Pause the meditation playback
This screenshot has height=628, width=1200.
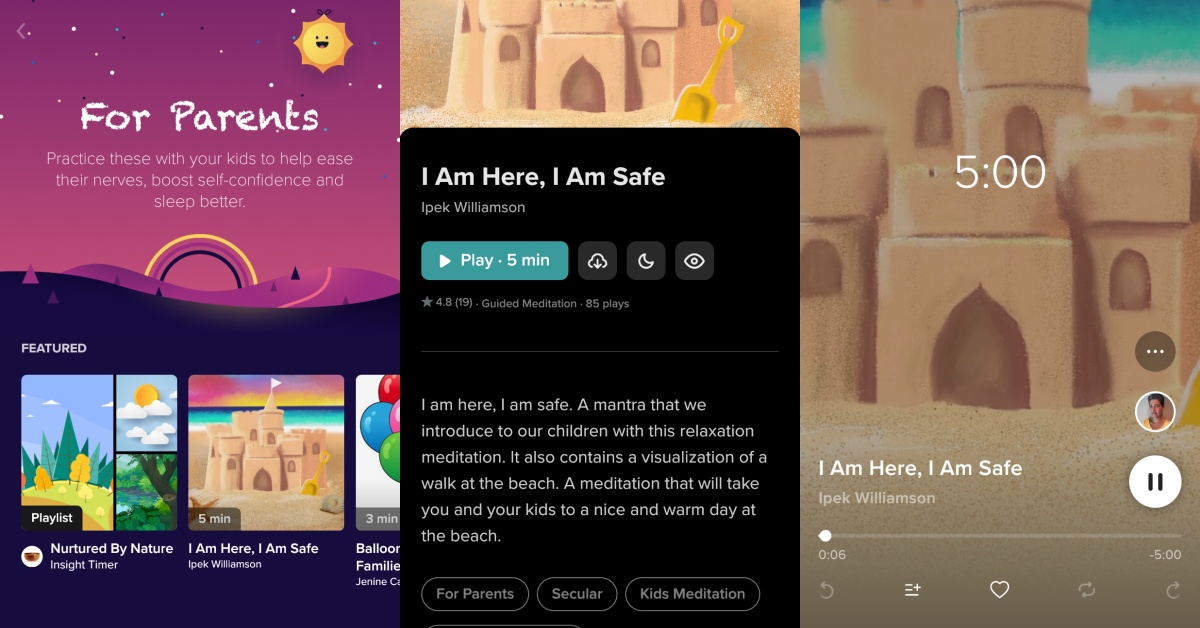[x=1155, y=482]
